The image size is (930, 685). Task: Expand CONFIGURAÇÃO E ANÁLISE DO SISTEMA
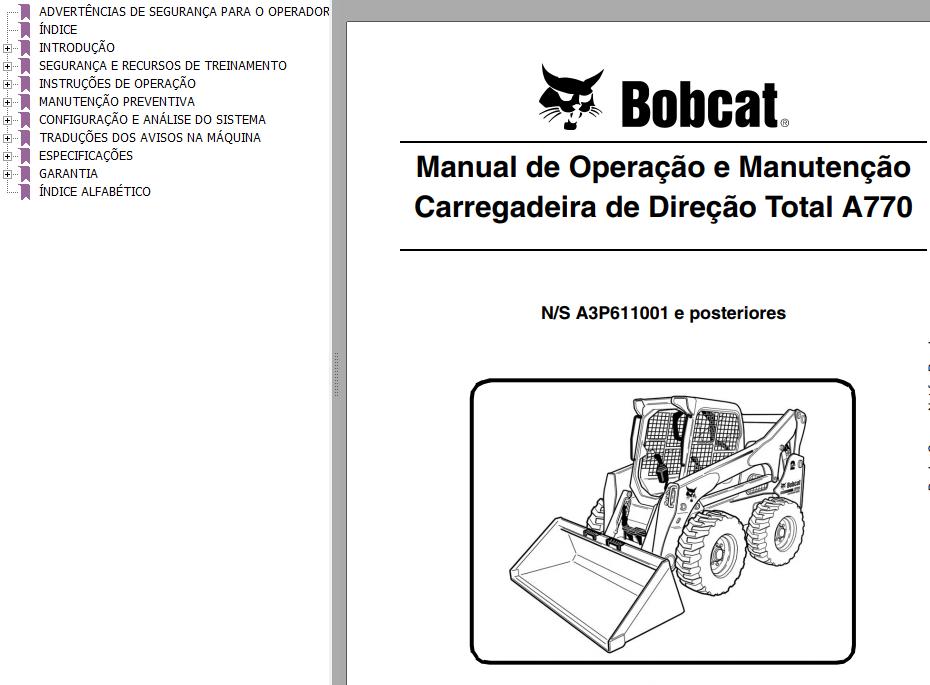point(7,120)
